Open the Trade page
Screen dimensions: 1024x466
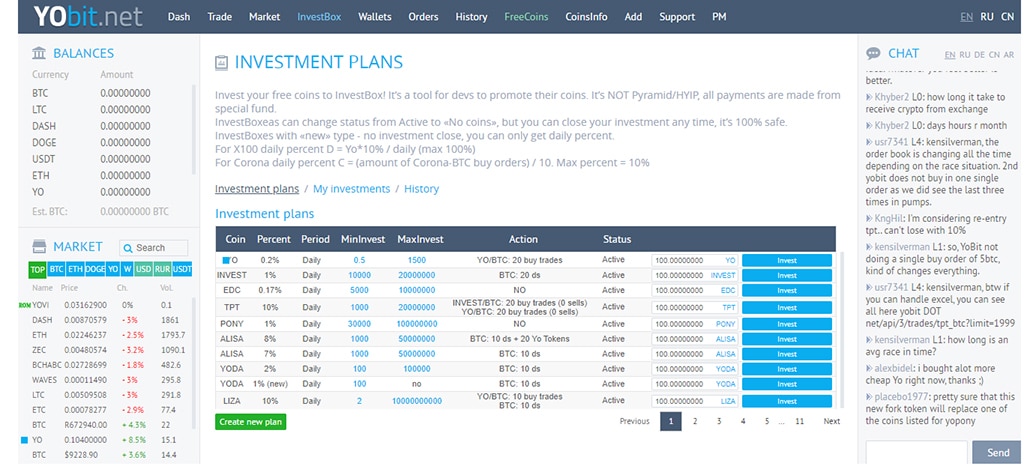219,17
